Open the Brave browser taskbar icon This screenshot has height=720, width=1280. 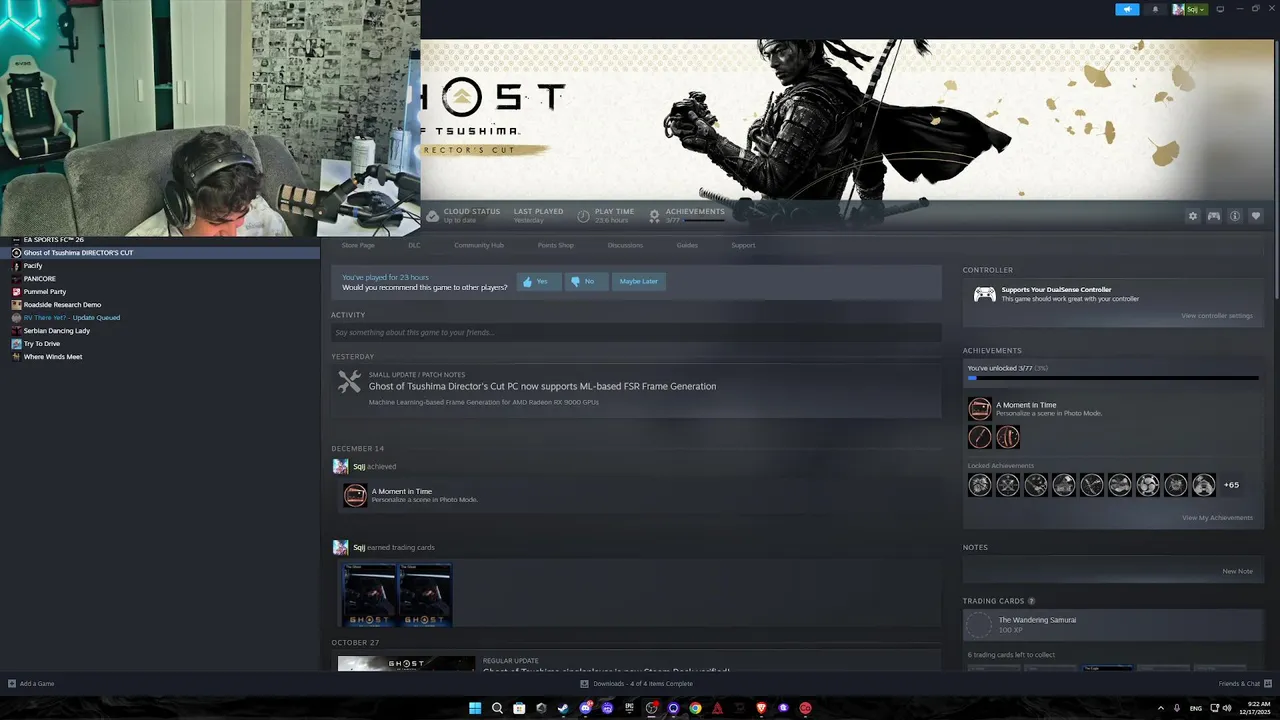[x=761, y=708]
